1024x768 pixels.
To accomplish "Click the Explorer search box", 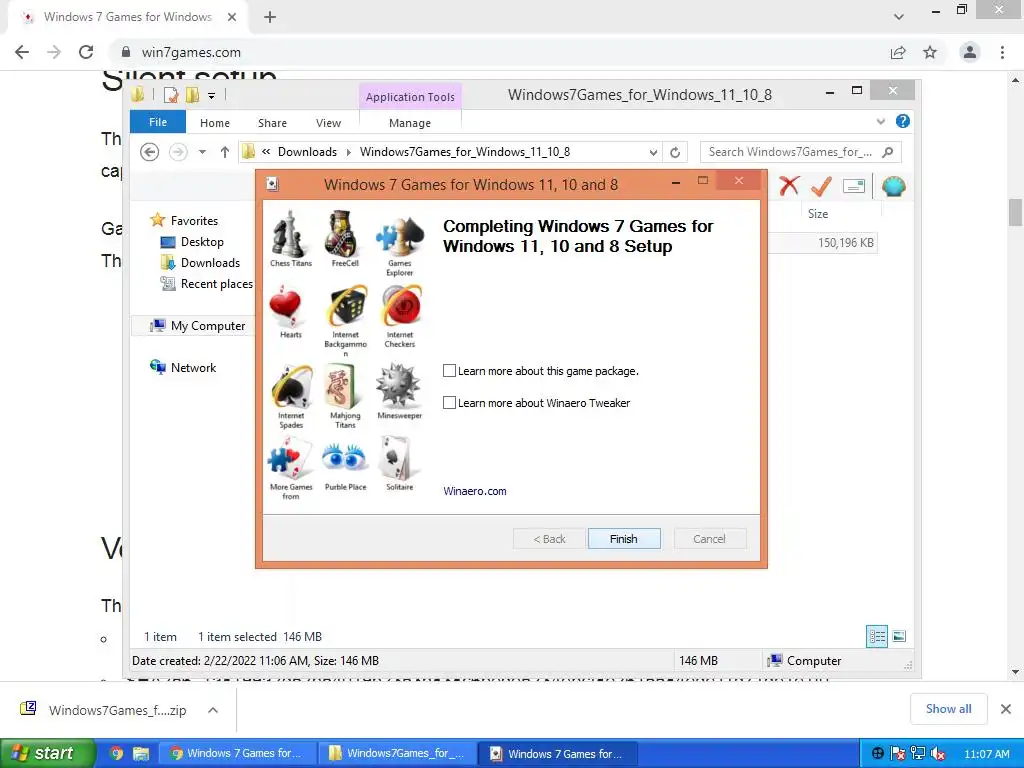I will coord(801,152).
